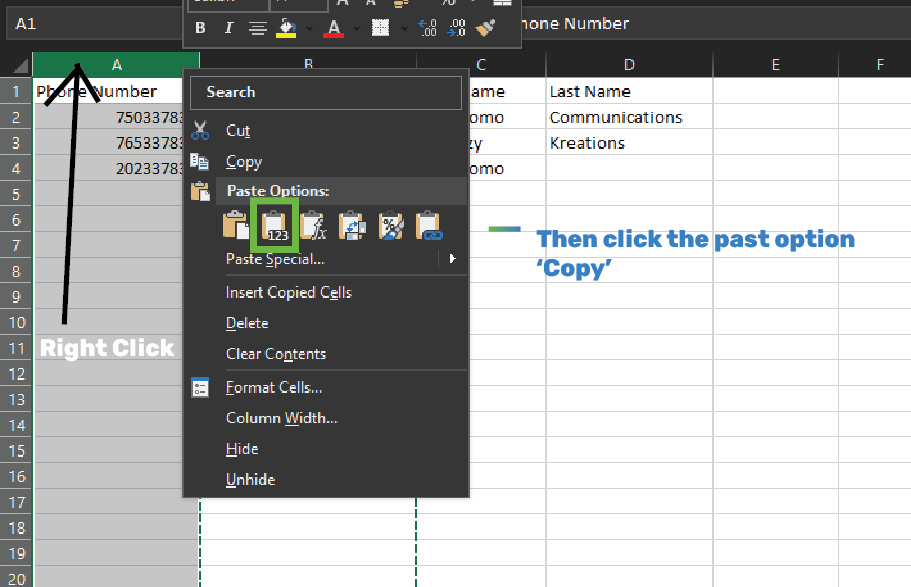Image resolution: width=911 pixels, height=587 pixels.
Task: Click the cell starting with 7503378
Action: (108, 117)
